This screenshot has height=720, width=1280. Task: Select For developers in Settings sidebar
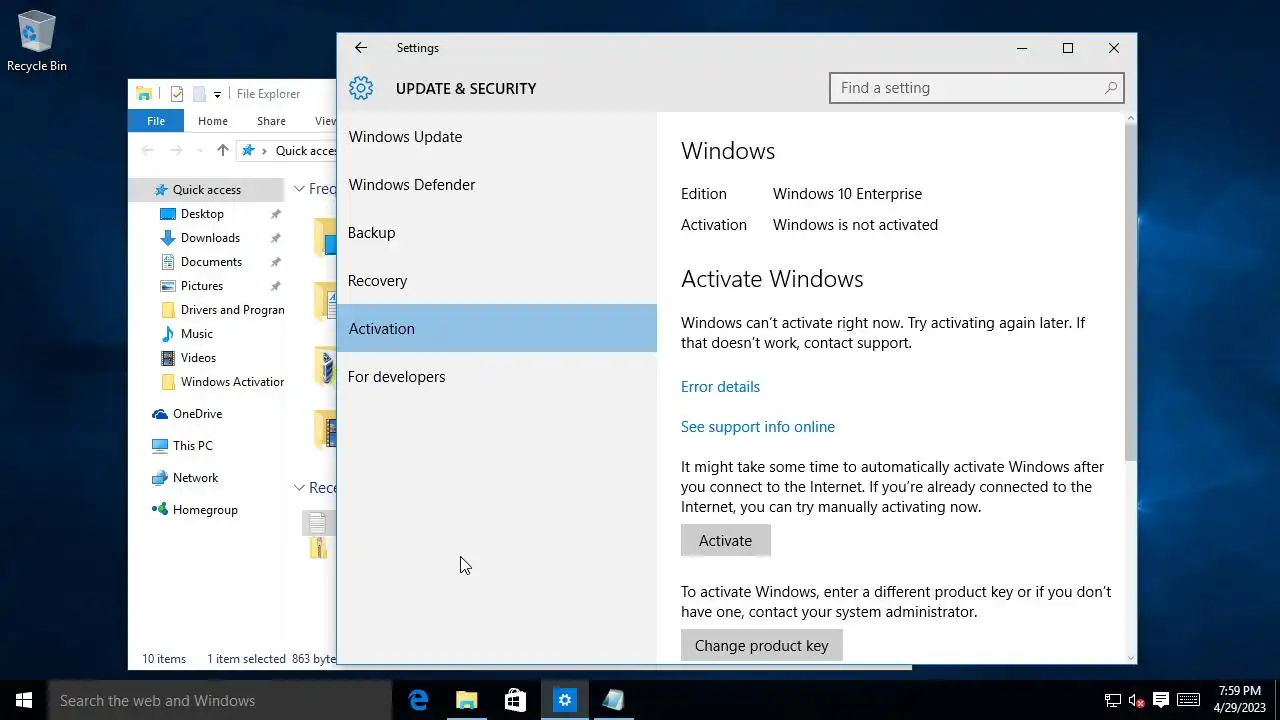tap(497, 377)
